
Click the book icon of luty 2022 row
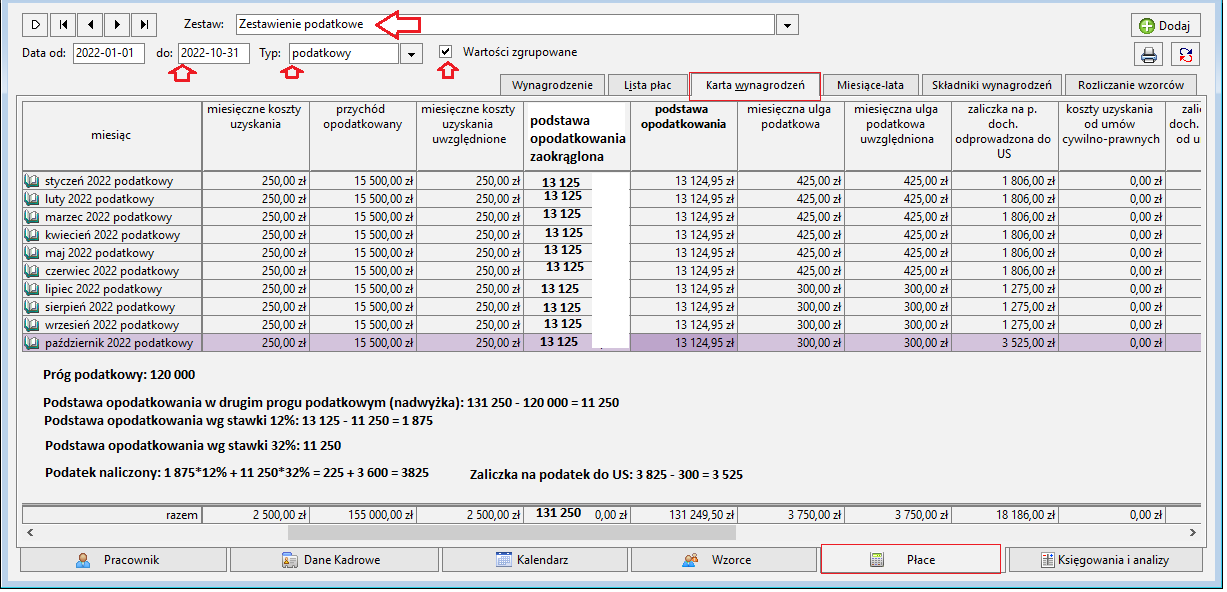[x=33, y=199]
